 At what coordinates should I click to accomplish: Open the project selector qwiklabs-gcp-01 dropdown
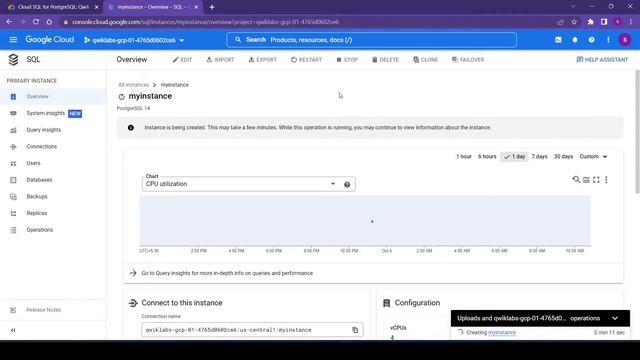134,40
